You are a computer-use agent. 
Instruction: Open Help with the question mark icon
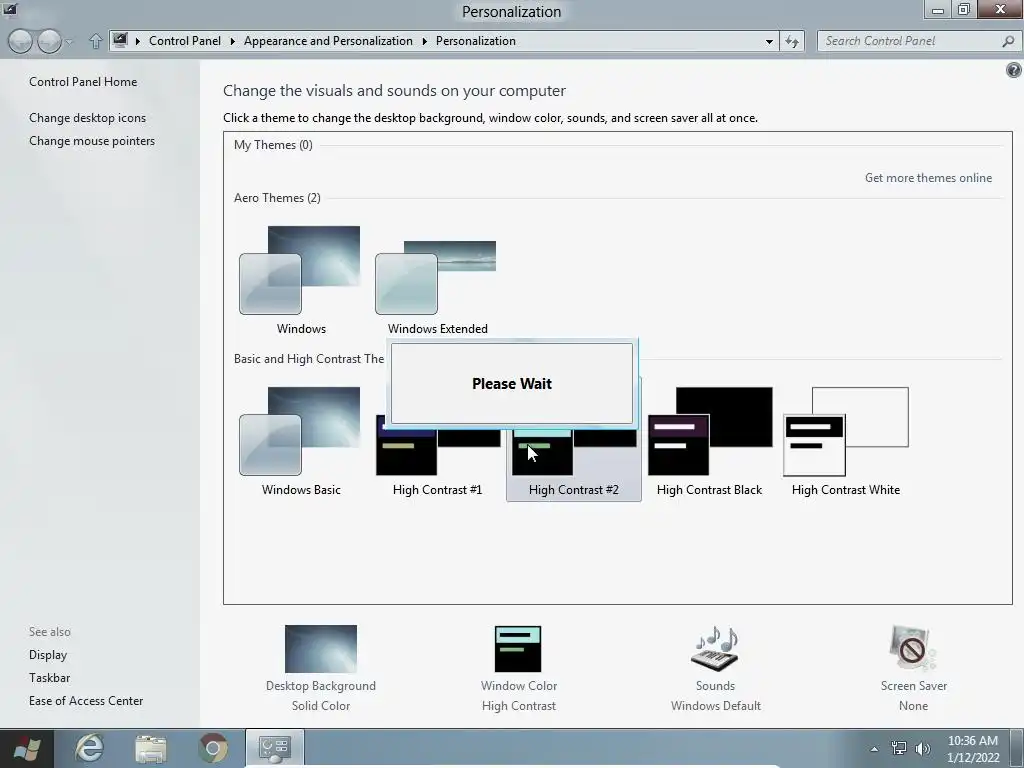coord(1014,70)
